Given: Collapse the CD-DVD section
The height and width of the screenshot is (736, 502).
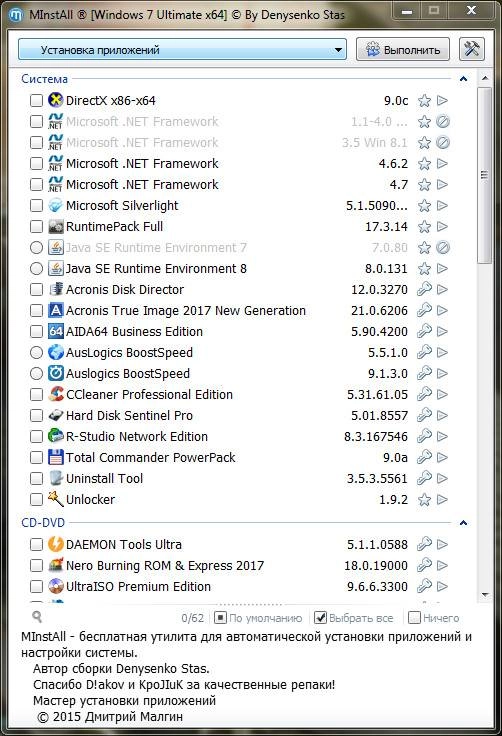Looking at the screenshot, I should [463, 522].
